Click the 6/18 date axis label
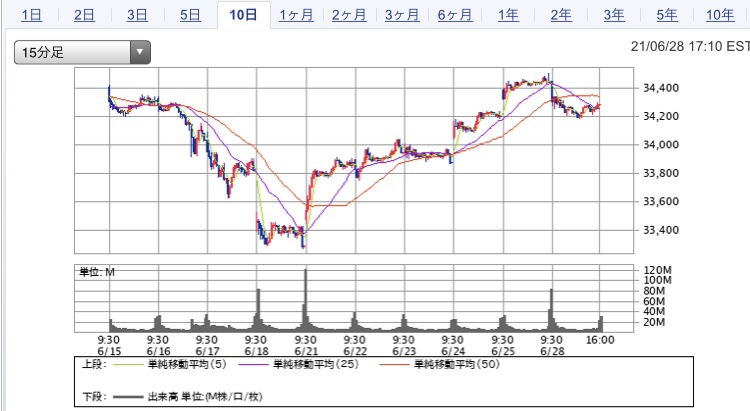This screenshot has height=411, width=750. [256, 351]
